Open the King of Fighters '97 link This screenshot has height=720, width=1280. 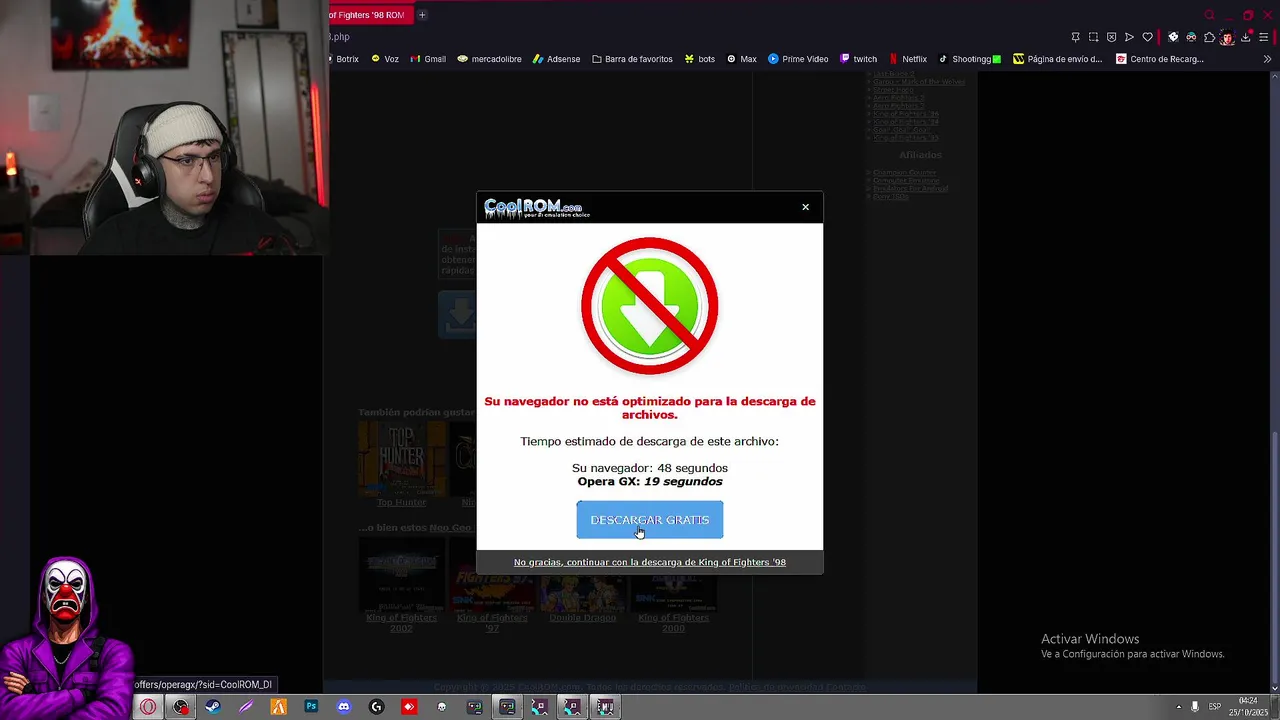click(x=492, y=622)
